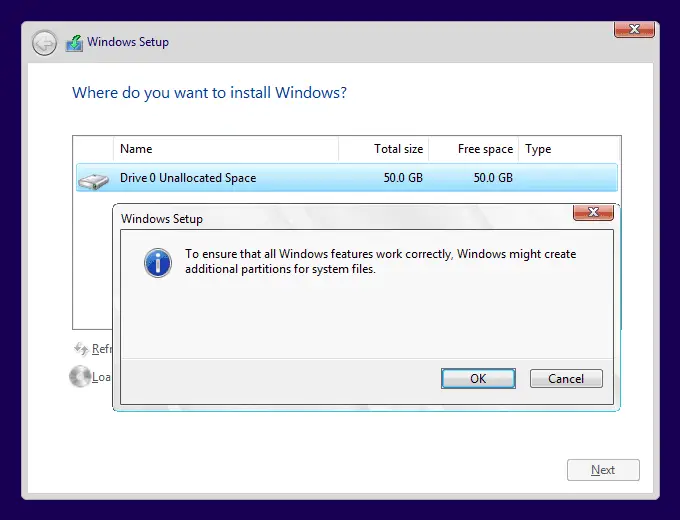Viewport: 680px width, 520px height.
Task: Click the Name column header
Action: (226, 149)
